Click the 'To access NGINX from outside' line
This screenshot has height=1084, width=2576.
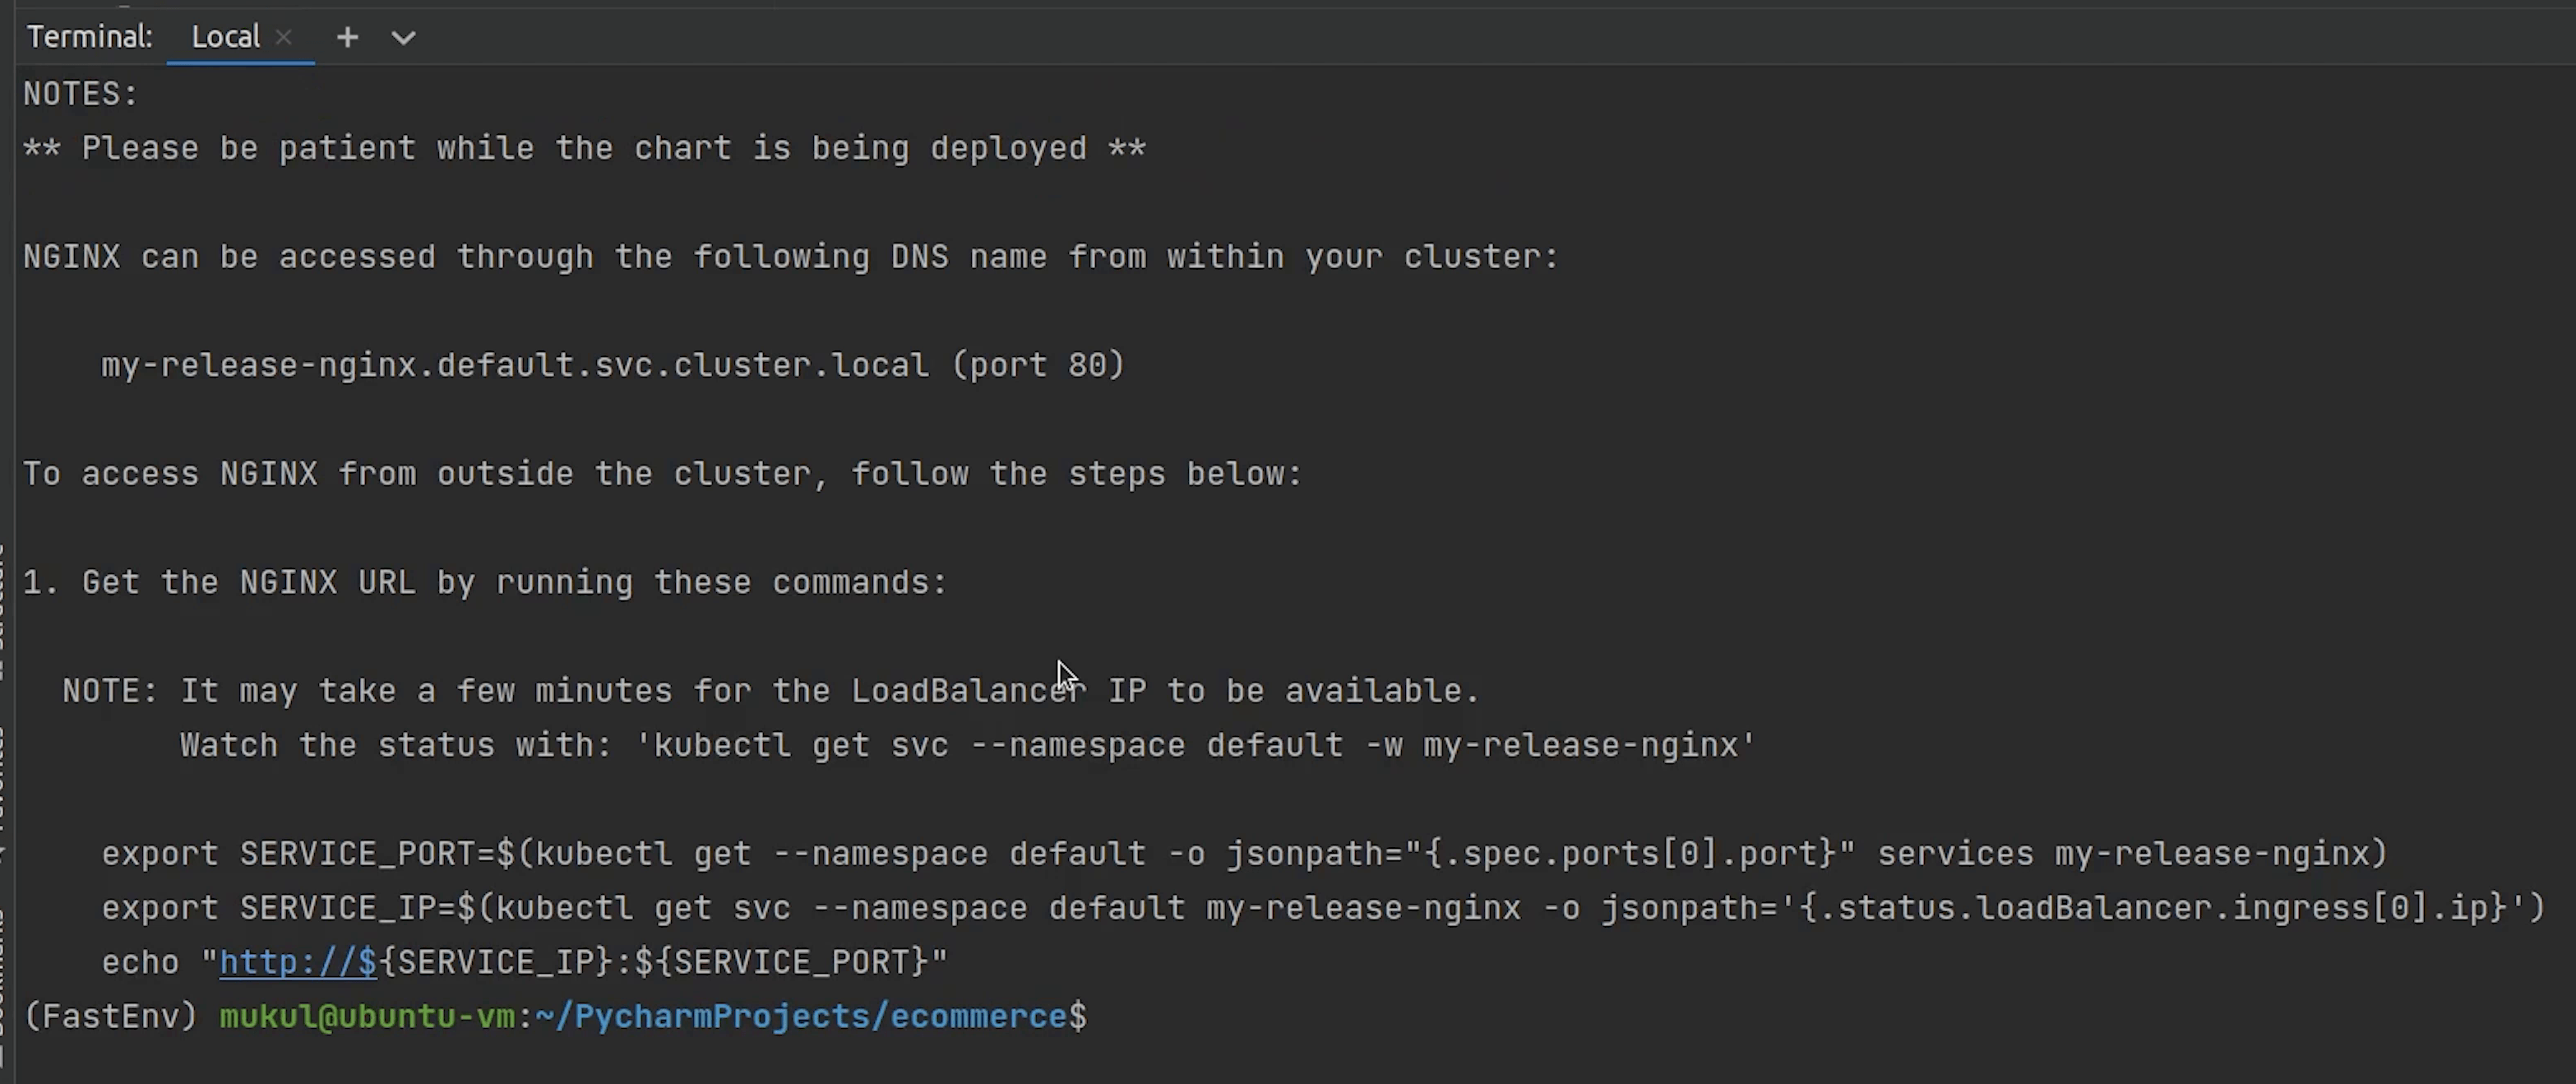pyautogui.click(x=662, y=474)
